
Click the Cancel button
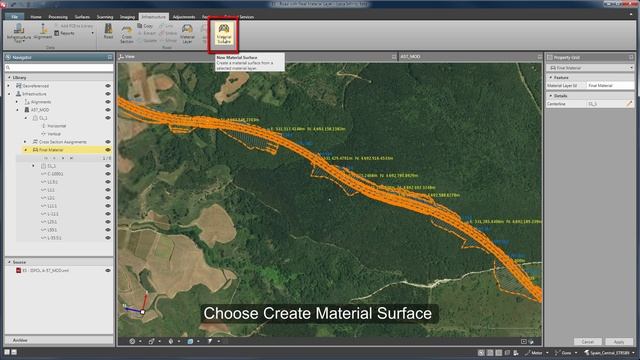(587, 342)
